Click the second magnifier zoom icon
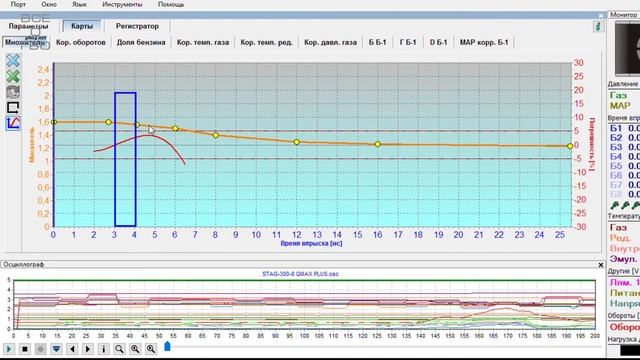The image size is (640, 360). pyautogui.click(x=135, y=349)
